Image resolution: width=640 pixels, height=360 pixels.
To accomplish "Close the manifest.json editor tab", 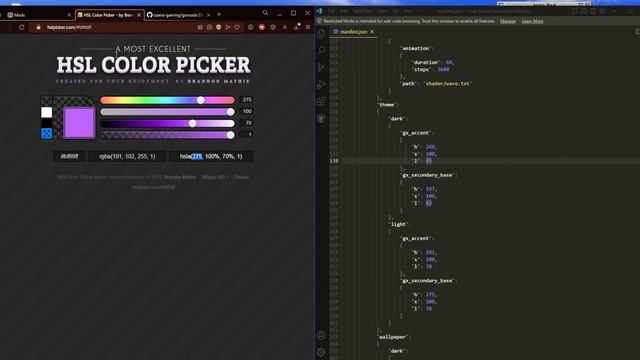I will (372, 31).
